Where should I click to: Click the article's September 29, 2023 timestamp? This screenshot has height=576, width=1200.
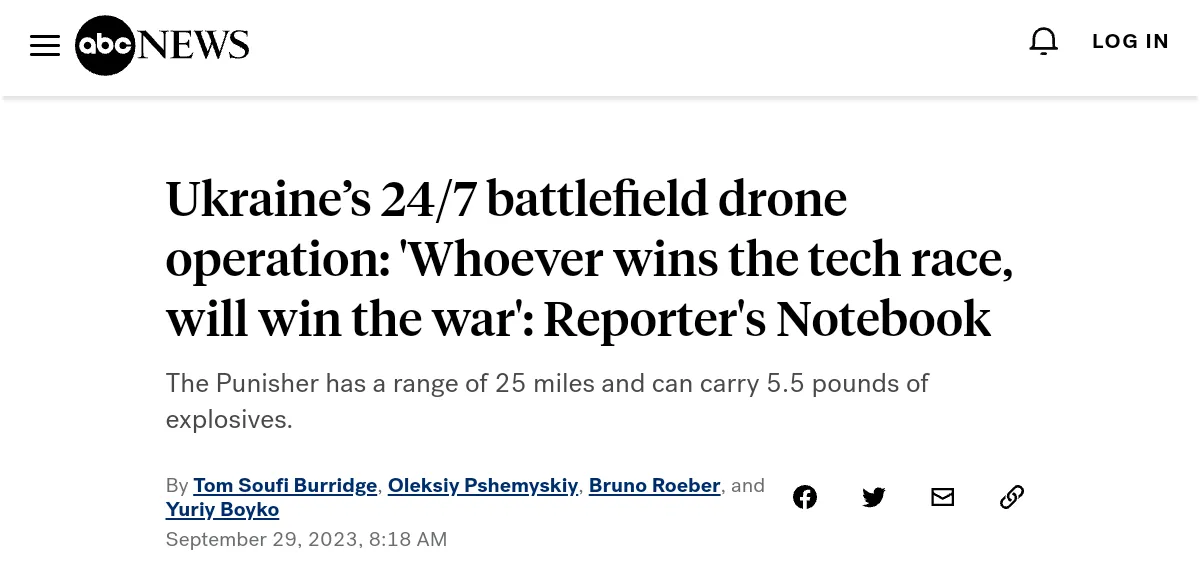coord(306,539)
